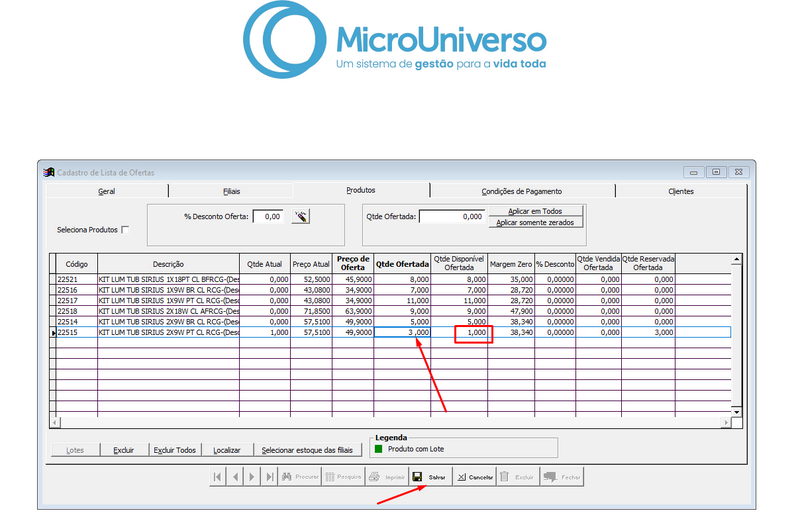Click the KIT LUM TUB SIRIUS 1X18PT description
800x521 pixels.
click(168, 280)
